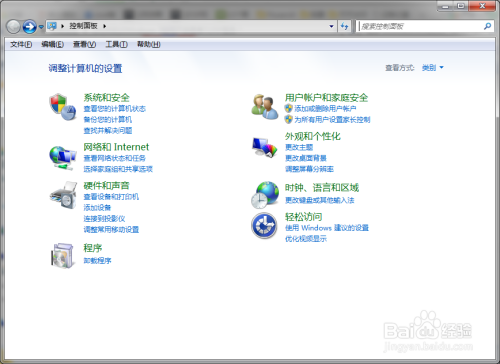Screen dimensions: 500x364
Task: Expand arrow after 控制面板 in breadcrumb
Action: (x=105, y=26)
